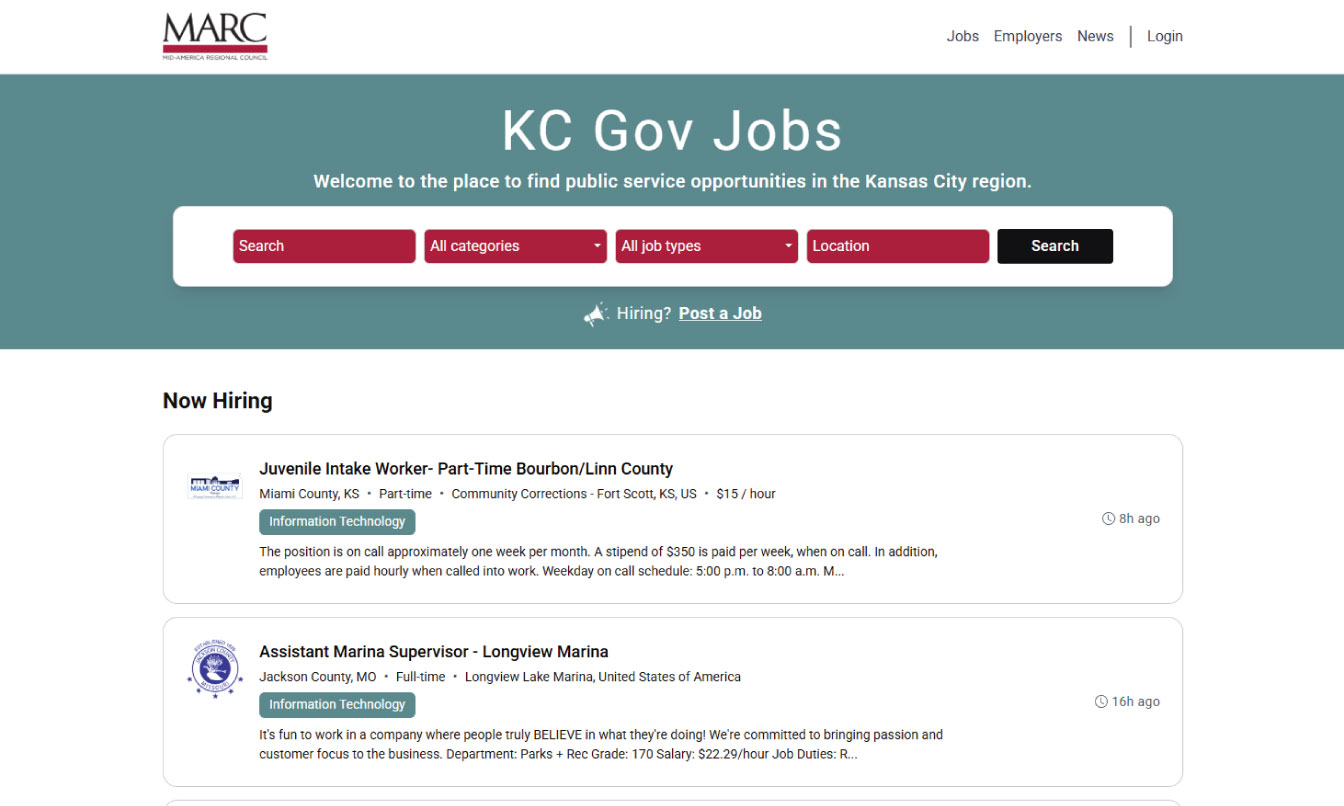Select the Information Technology tag on Juvenile Intake listing
Screen dimensions: 1344x806
[337, 521]
